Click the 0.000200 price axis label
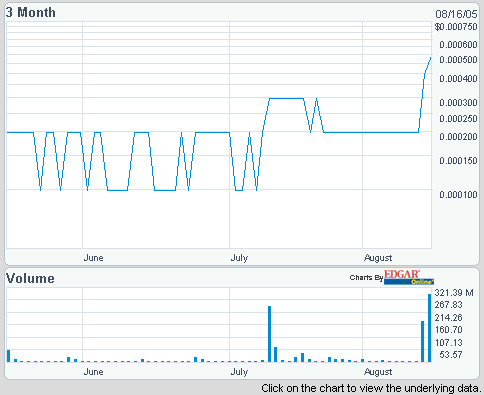This screenshot has height=395, width=484. pos(458,137)
